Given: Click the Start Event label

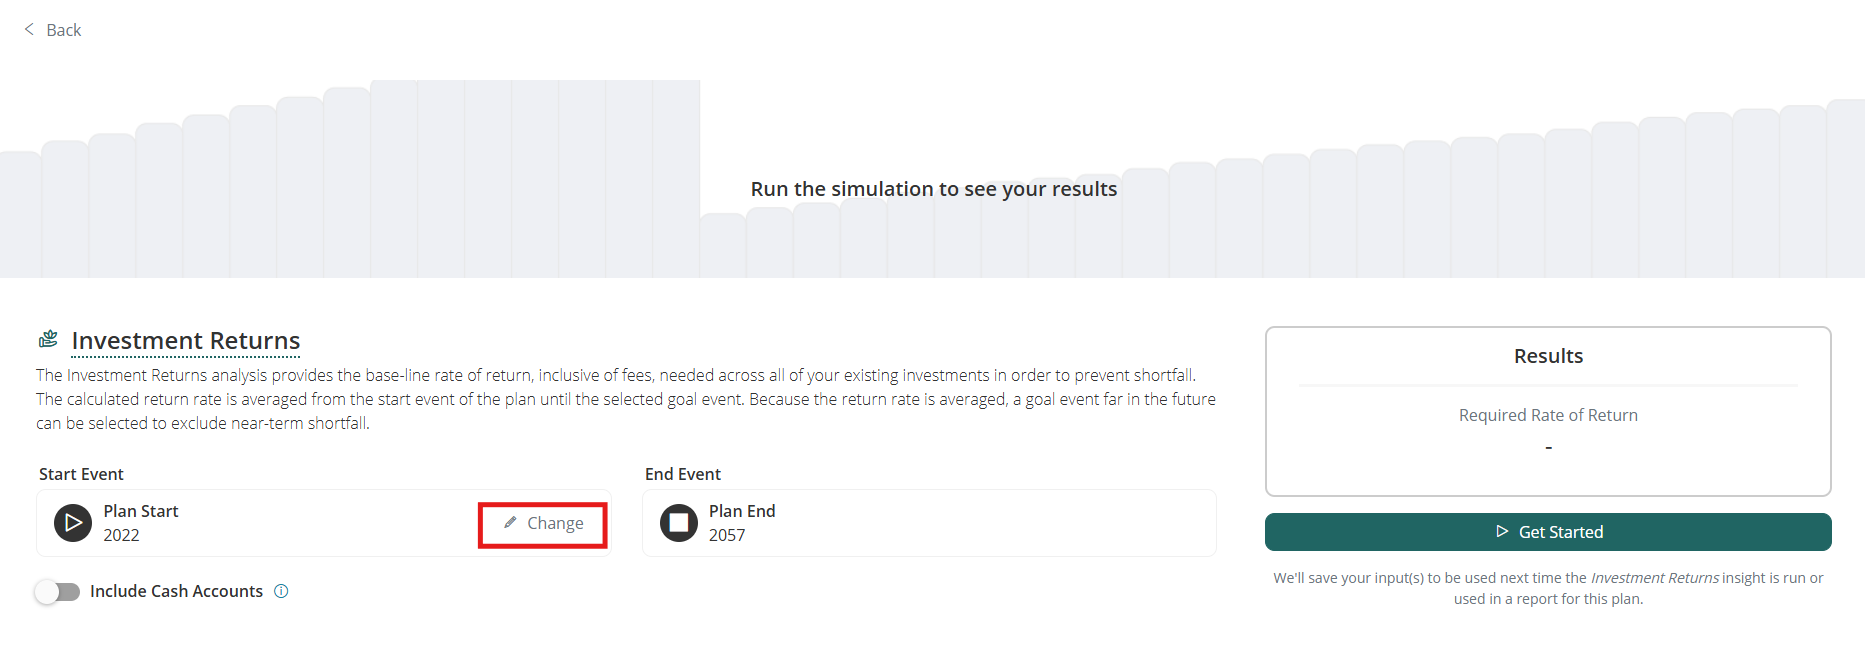Looking at the screenshot, I should point(81,474).
